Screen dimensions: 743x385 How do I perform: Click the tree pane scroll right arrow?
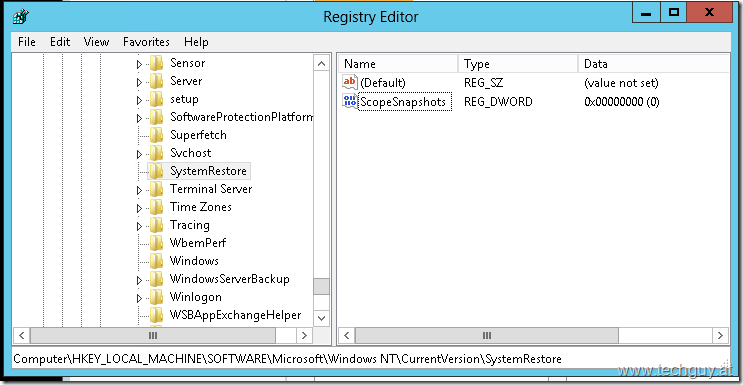304,335
